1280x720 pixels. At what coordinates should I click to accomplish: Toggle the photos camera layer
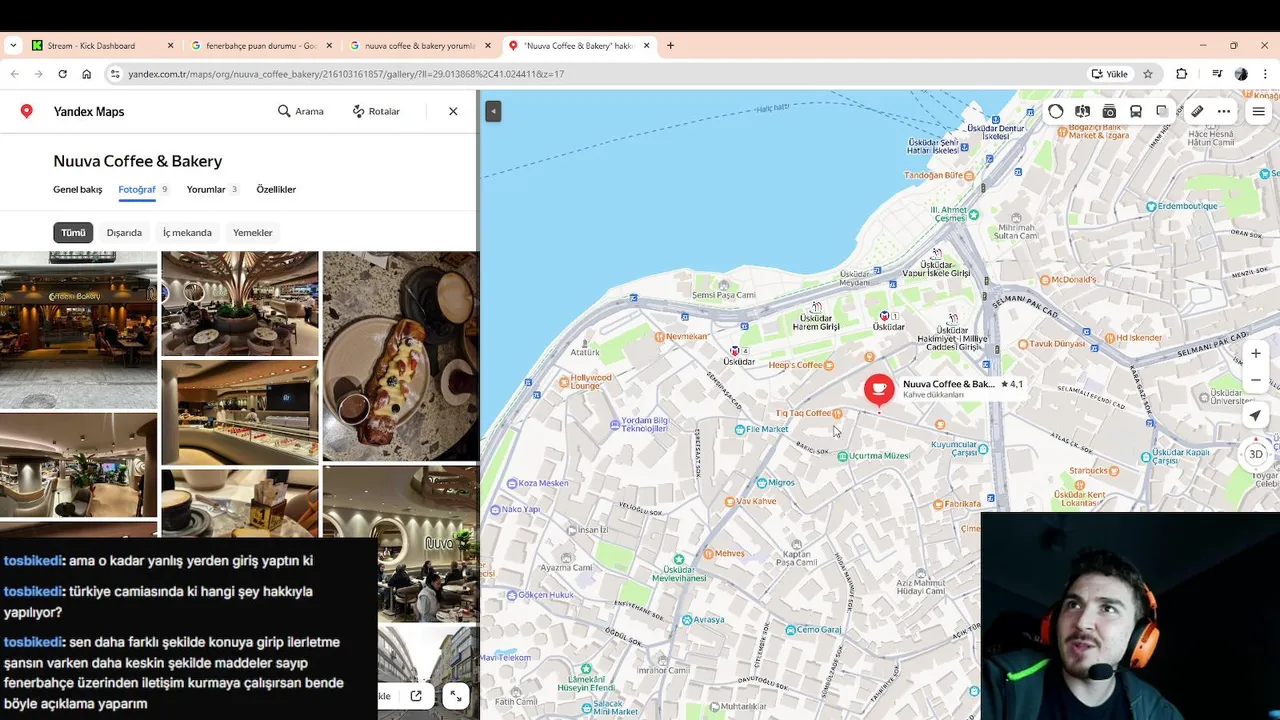(1109, 111)
